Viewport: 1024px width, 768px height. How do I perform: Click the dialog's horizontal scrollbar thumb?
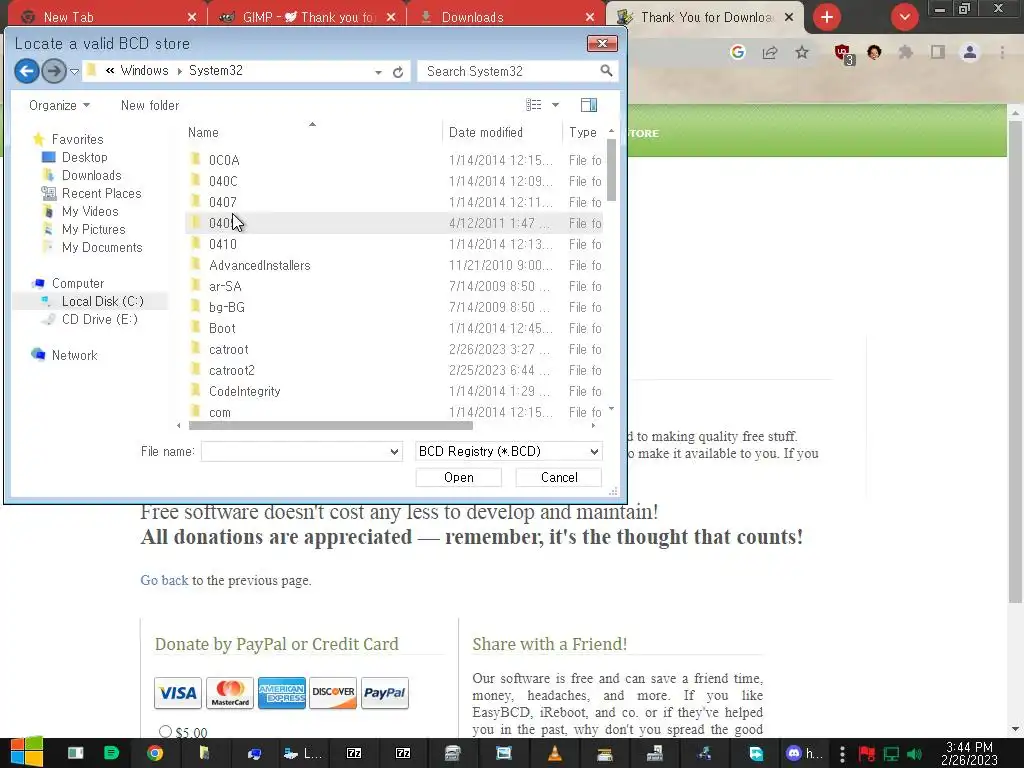[330, 426]
